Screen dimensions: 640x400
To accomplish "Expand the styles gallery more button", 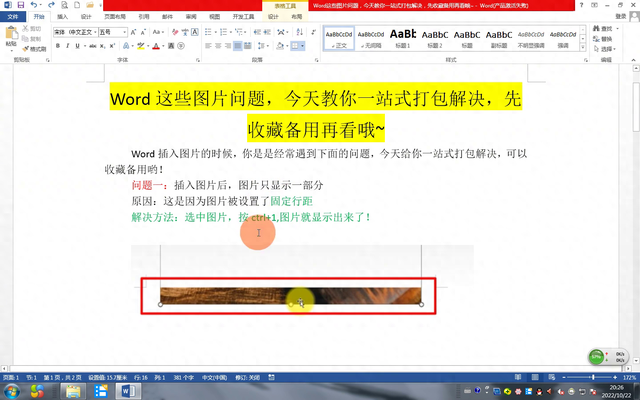I will [583, 47].
